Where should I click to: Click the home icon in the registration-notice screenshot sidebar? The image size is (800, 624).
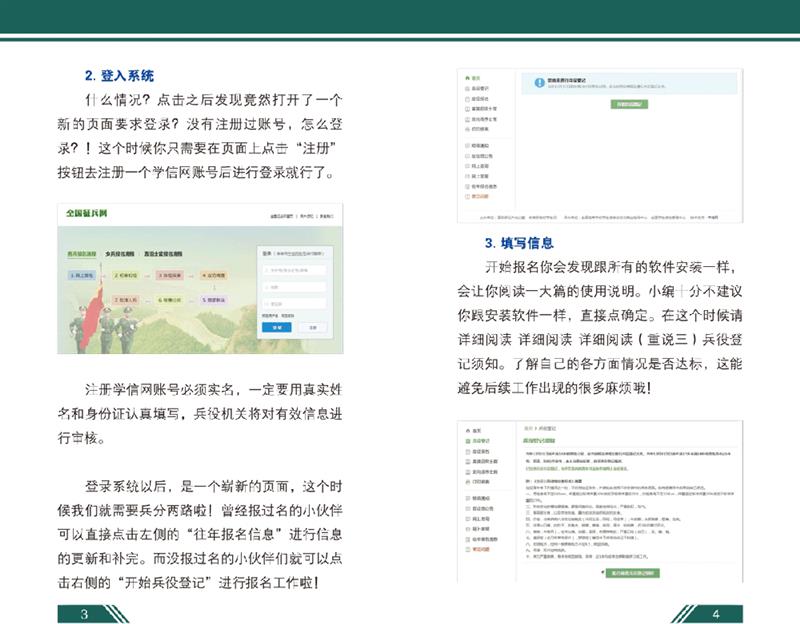468,431
